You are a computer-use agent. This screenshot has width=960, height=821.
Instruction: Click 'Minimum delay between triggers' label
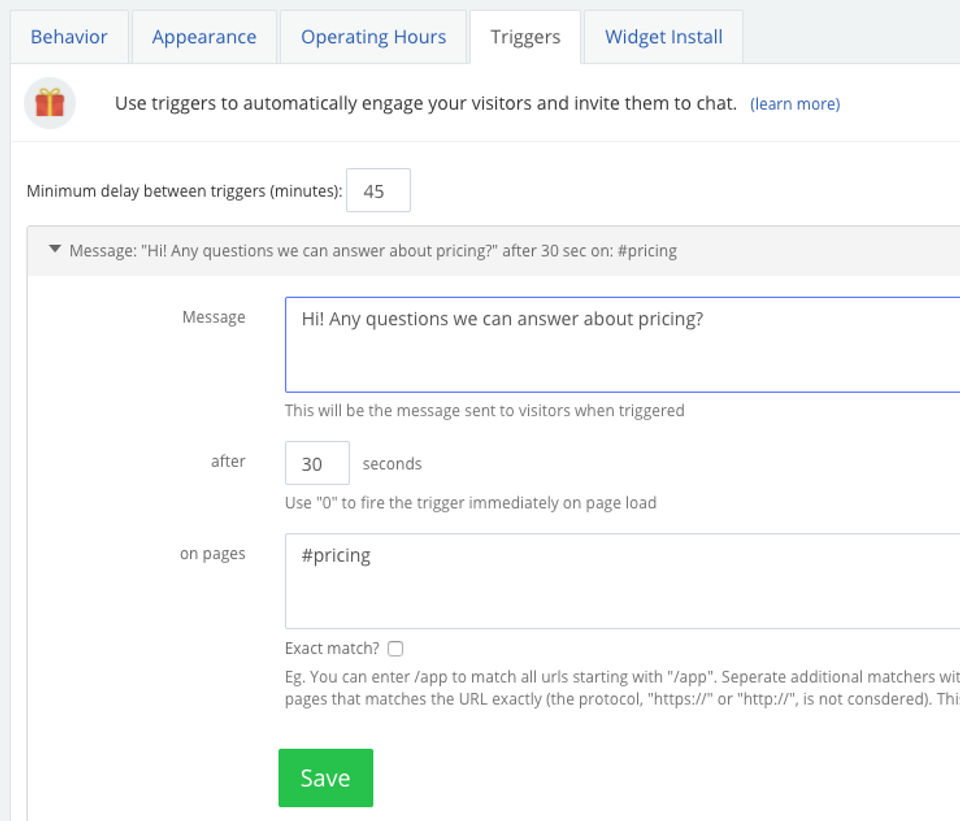click(x=184, y=191)
